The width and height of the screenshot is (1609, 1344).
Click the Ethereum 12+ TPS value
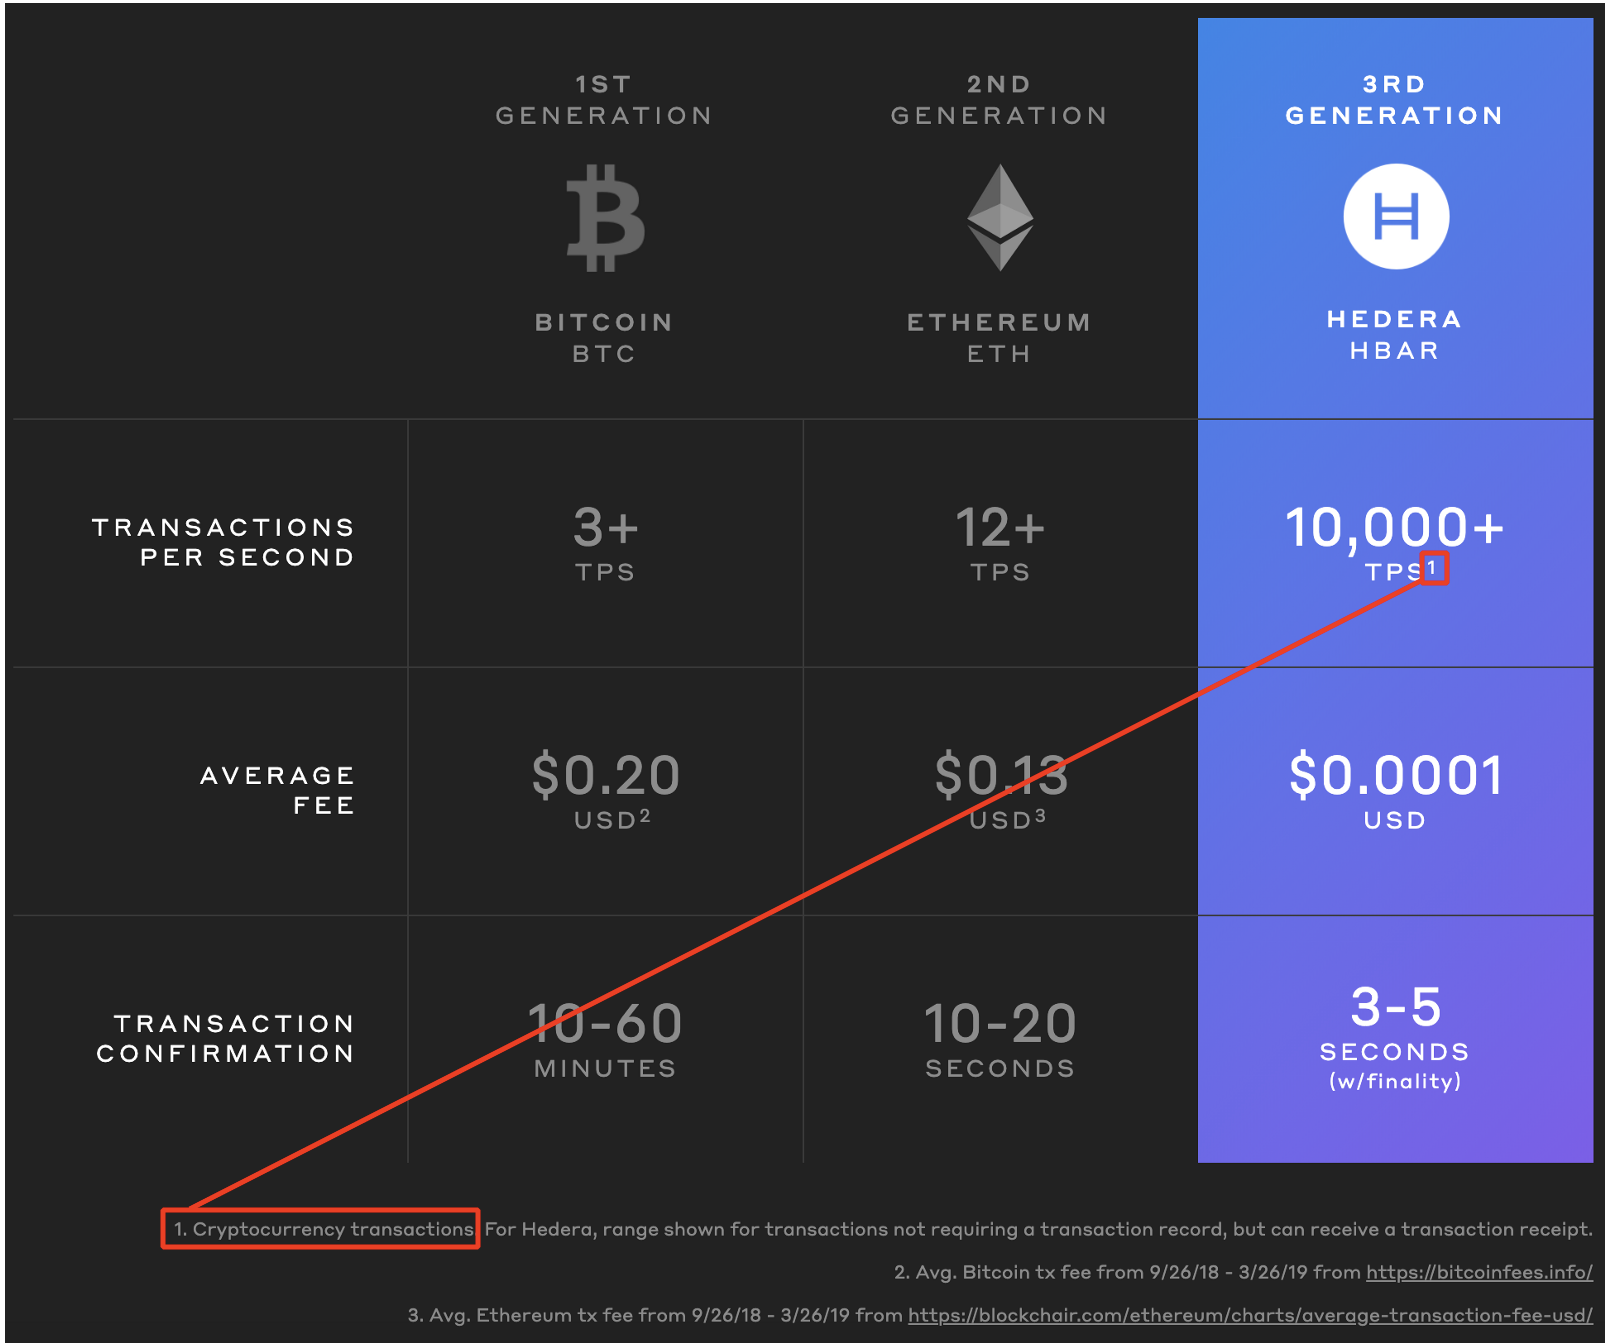[1000, 528]
